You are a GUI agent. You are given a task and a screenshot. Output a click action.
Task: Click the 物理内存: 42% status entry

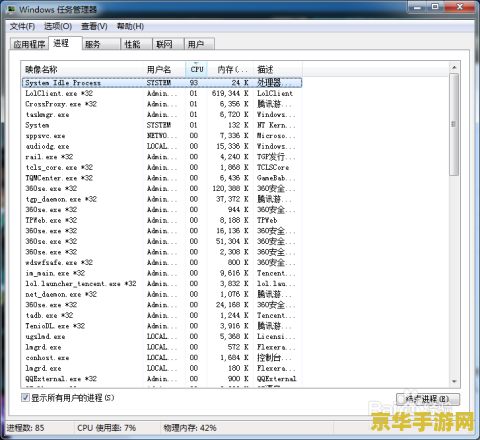(x=190, y=428)
